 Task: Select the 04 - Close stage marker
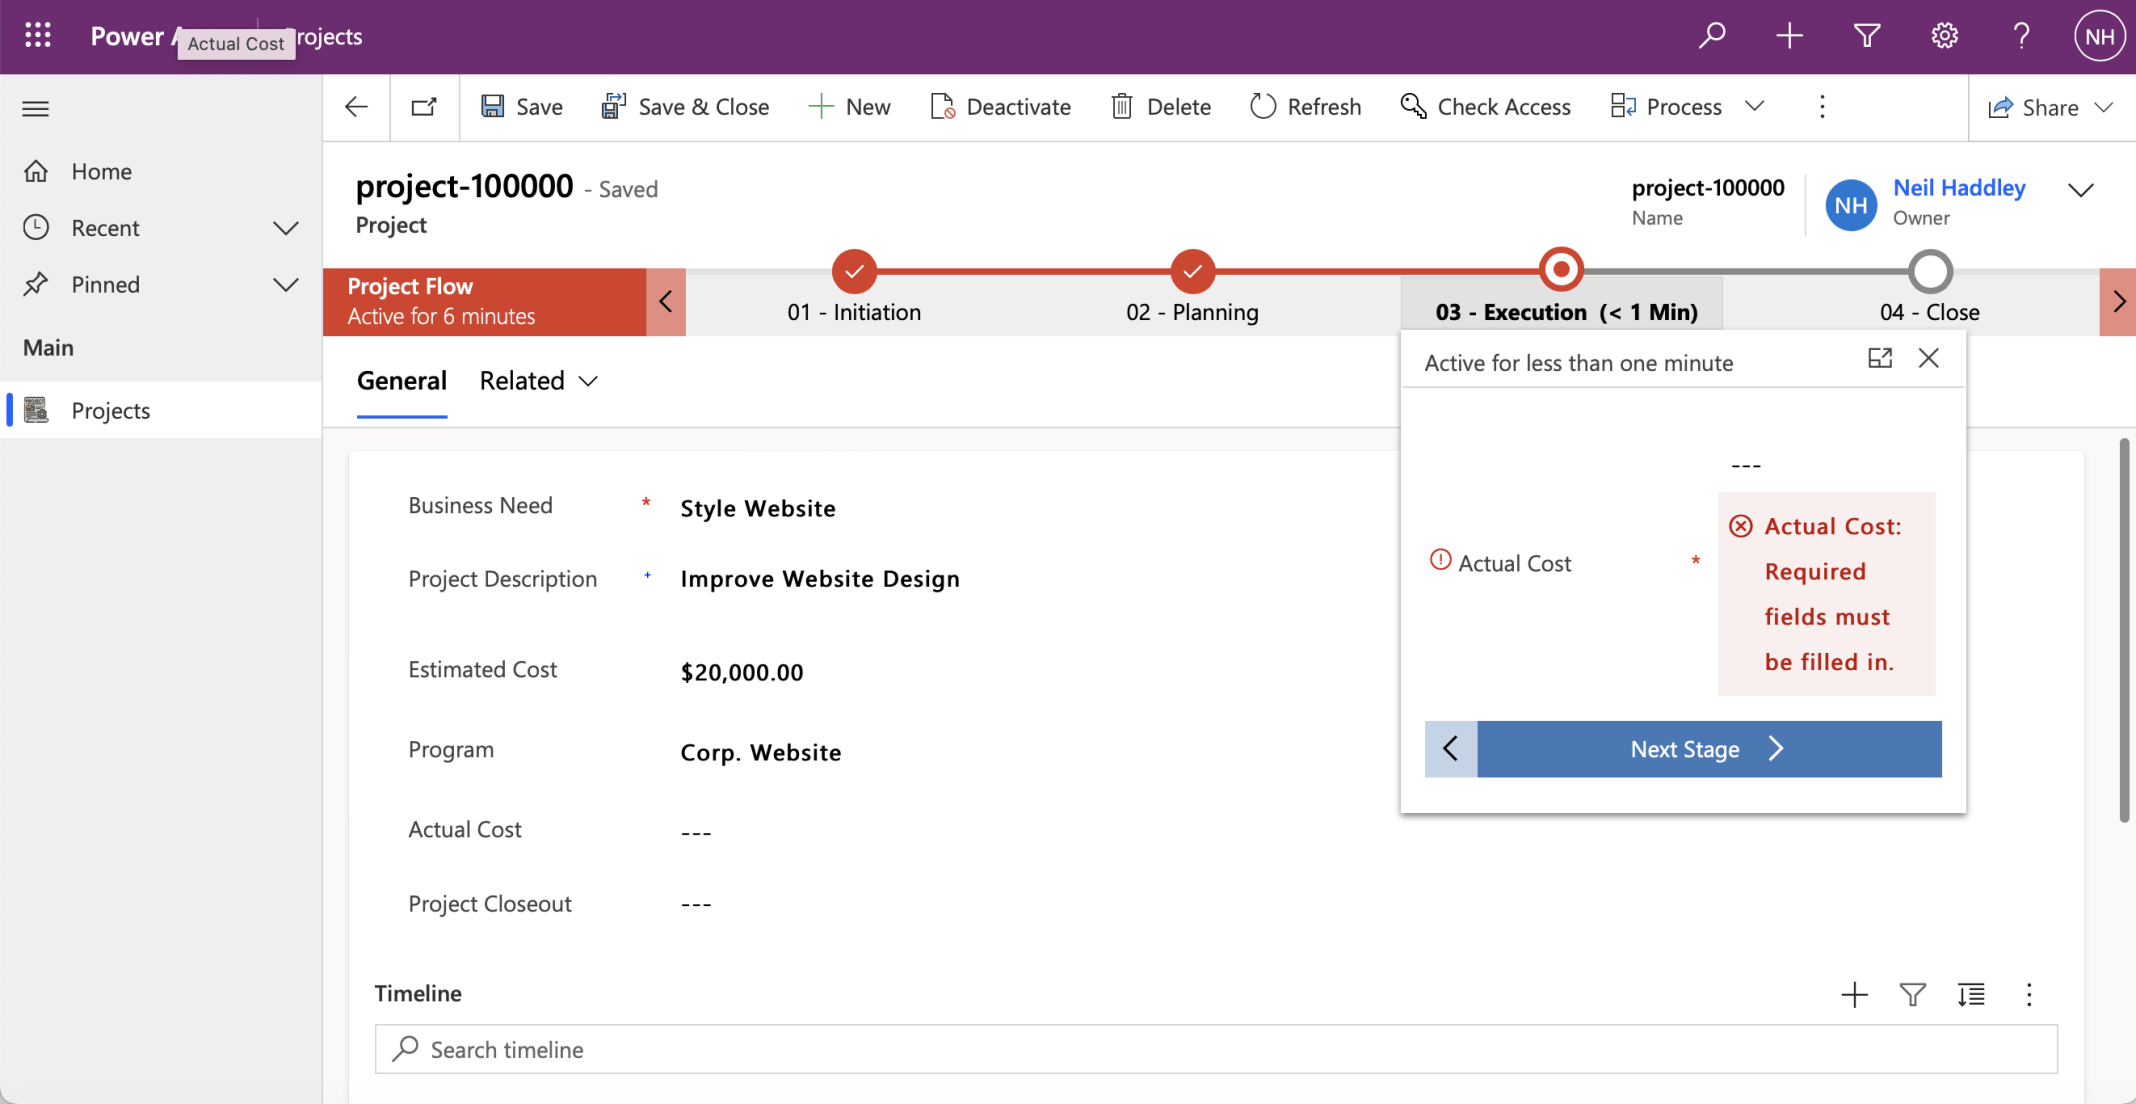click(1929, 271)
